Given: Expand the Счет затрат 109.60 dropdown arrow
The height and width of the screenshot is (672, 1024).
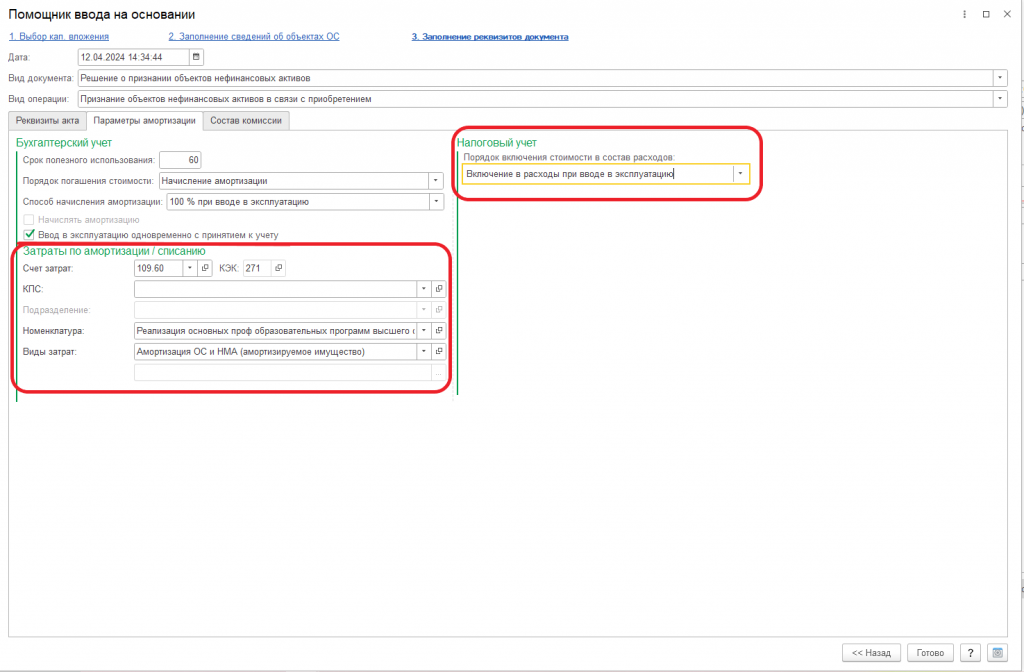Looking at the screenshot, I should [190, 268].
